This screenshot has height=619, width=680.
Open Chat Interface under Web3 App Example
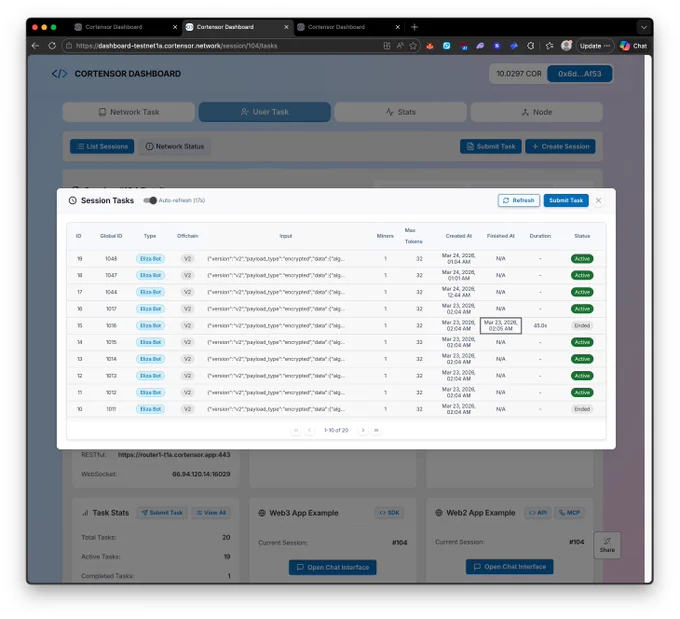tap(333, 567)
